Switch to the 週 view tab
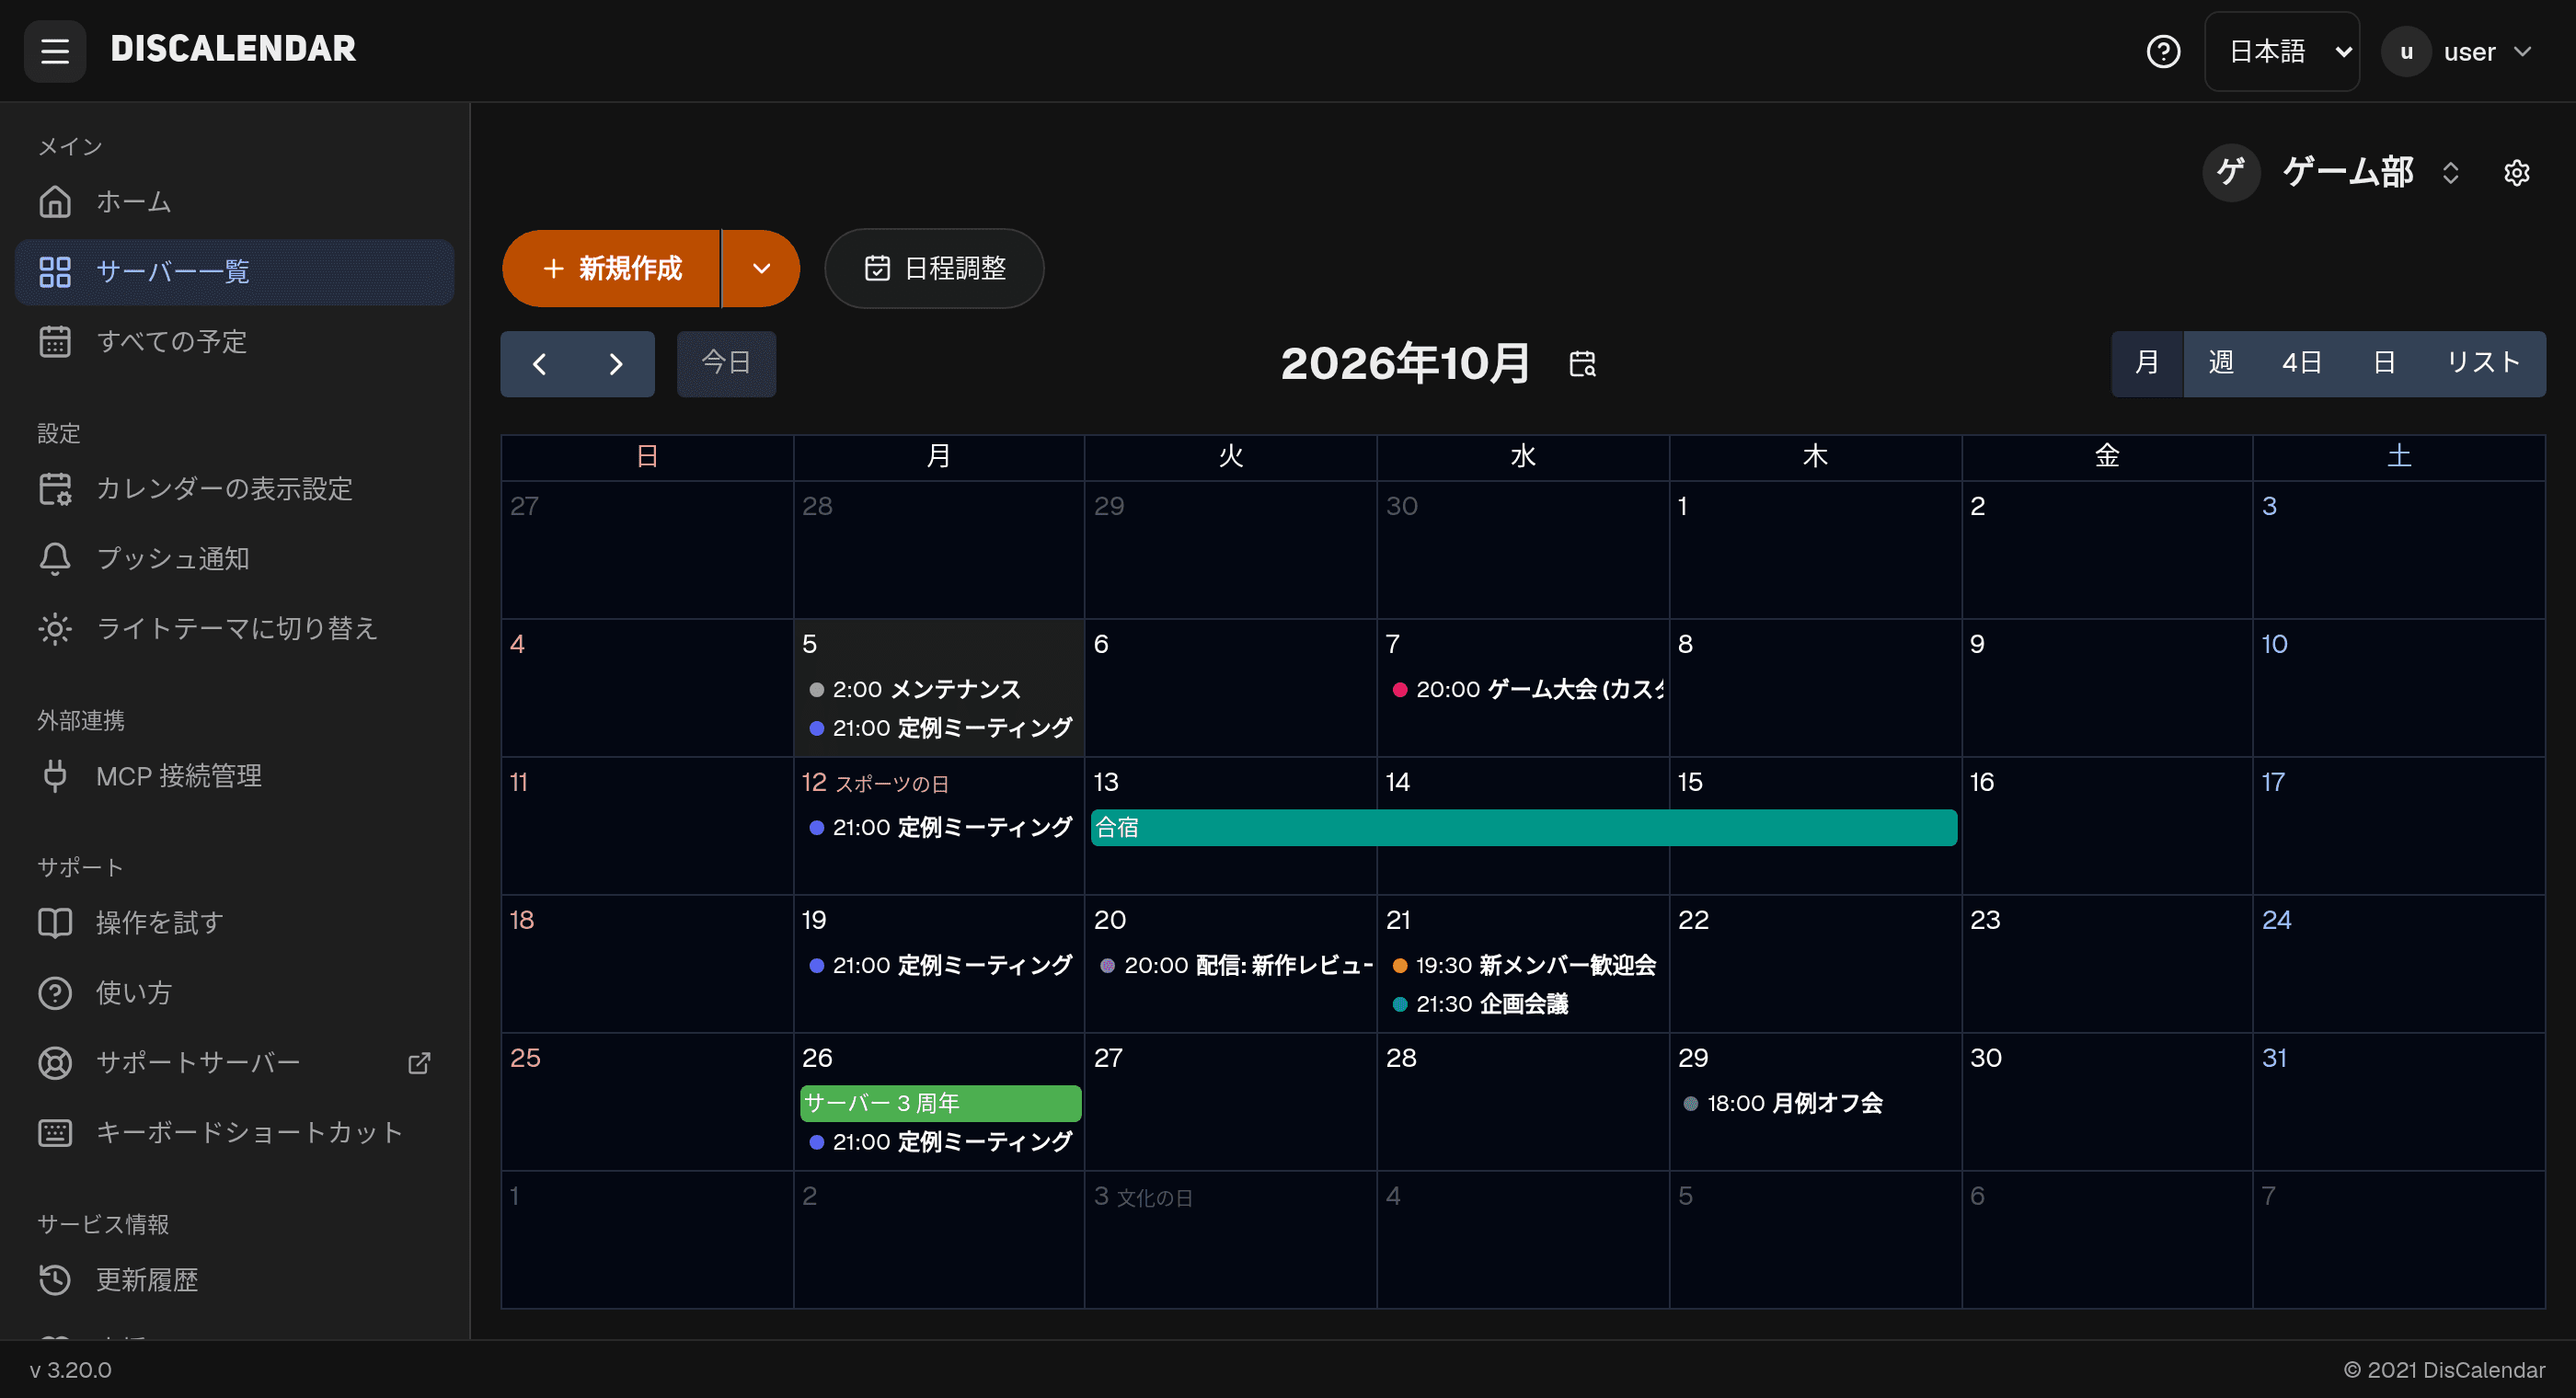 2221,364
